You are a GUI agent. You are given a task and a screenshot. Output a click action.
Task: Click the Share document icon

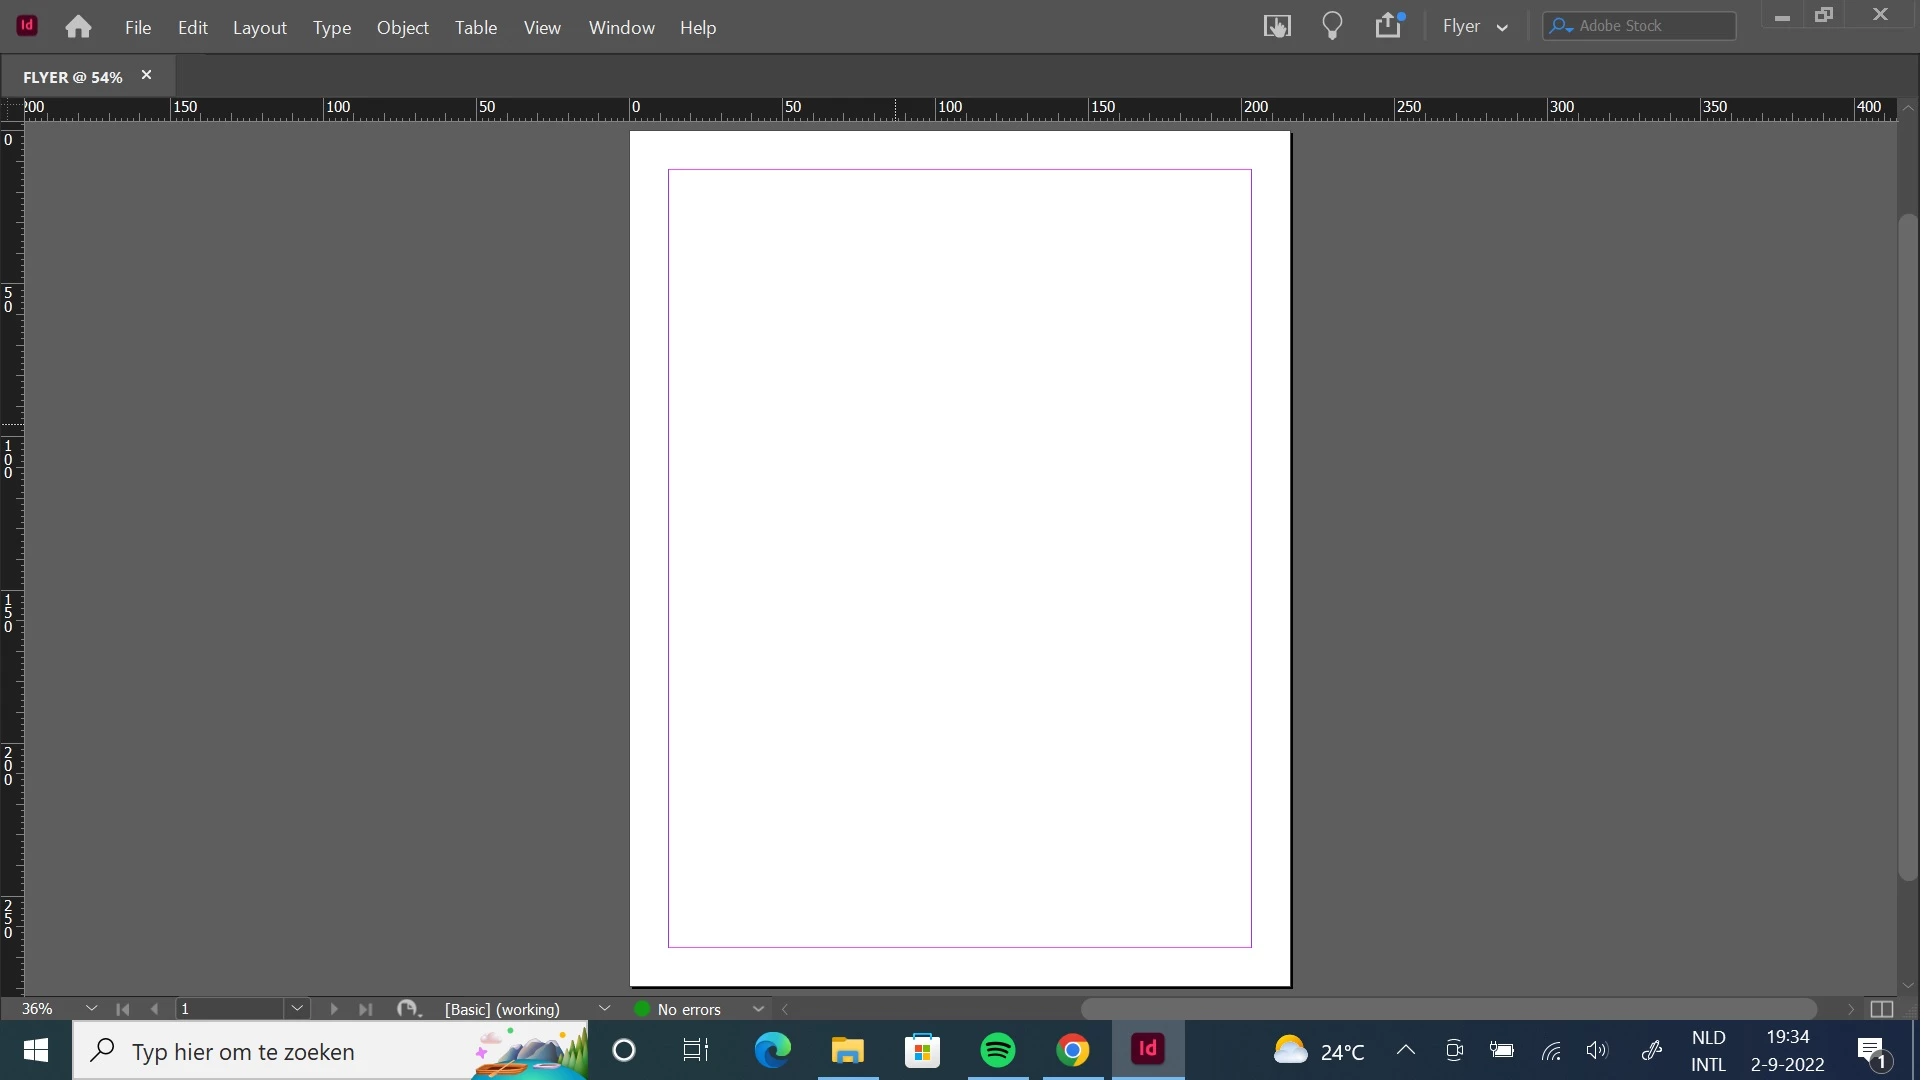pos(1390,25)
